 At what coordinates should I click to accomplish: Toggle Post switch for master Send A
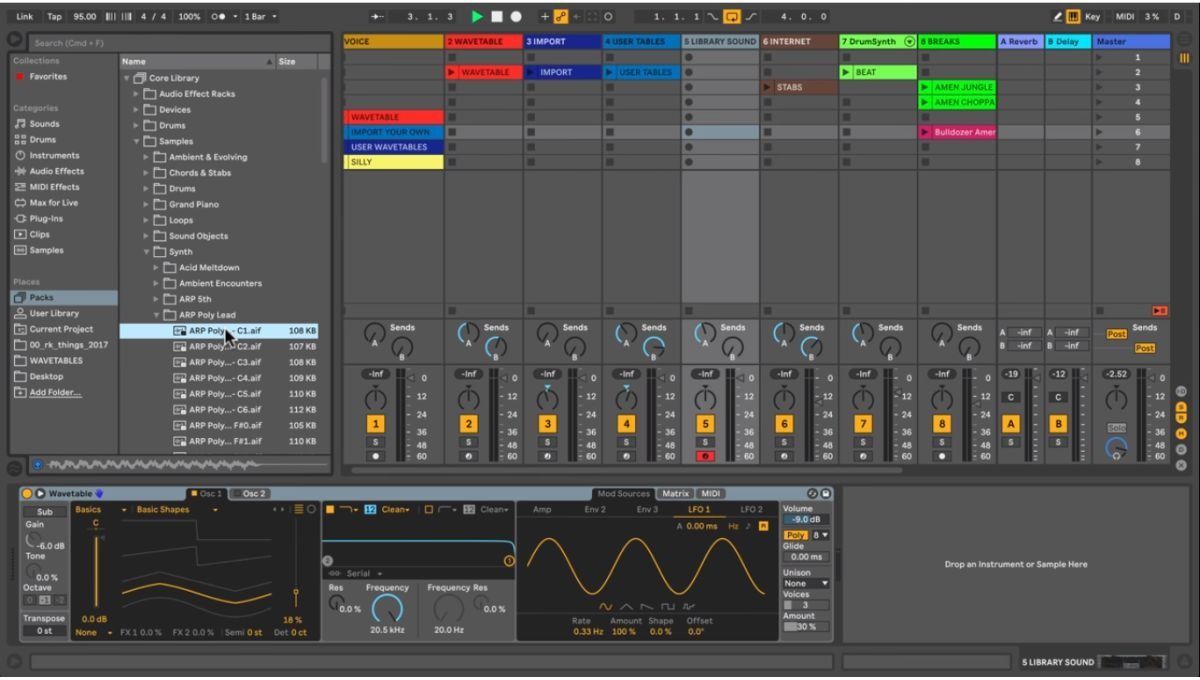1116,334
